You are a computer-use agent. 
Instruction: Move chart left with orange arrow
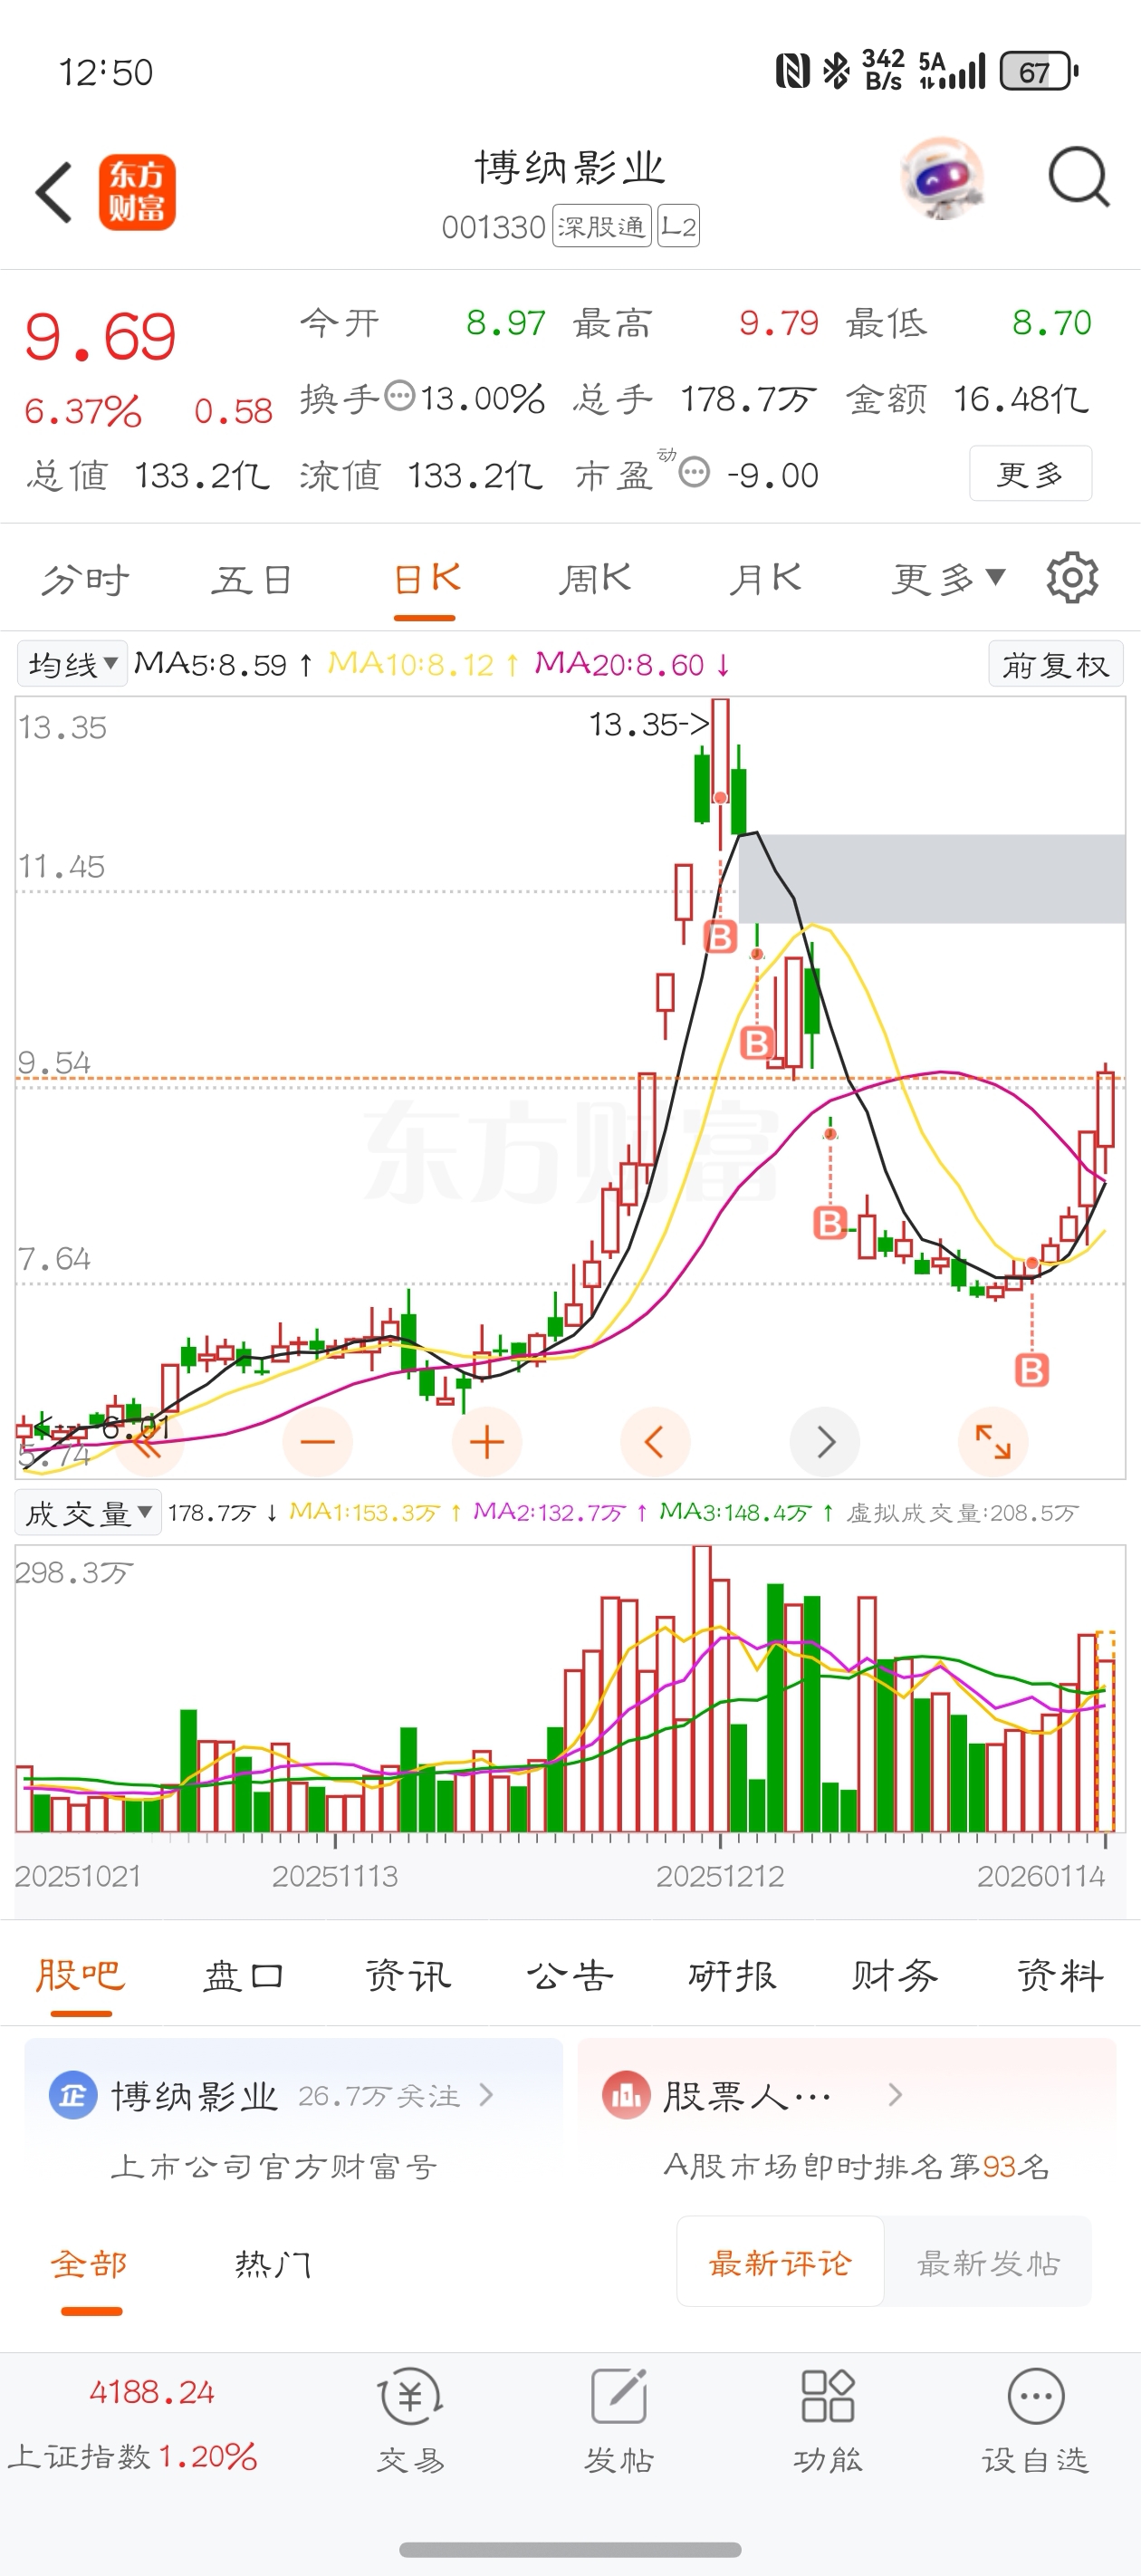tap(655, 1441)
